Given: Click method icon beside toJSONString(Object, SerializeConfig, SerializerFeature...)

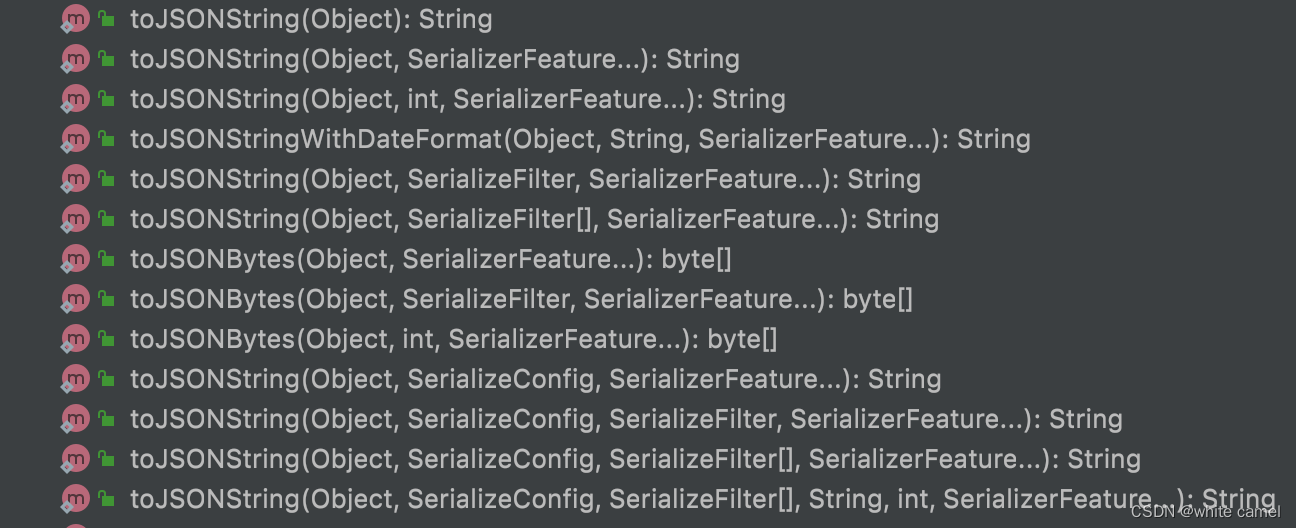Looking at the screenshot, I should [x=75, y=379].
